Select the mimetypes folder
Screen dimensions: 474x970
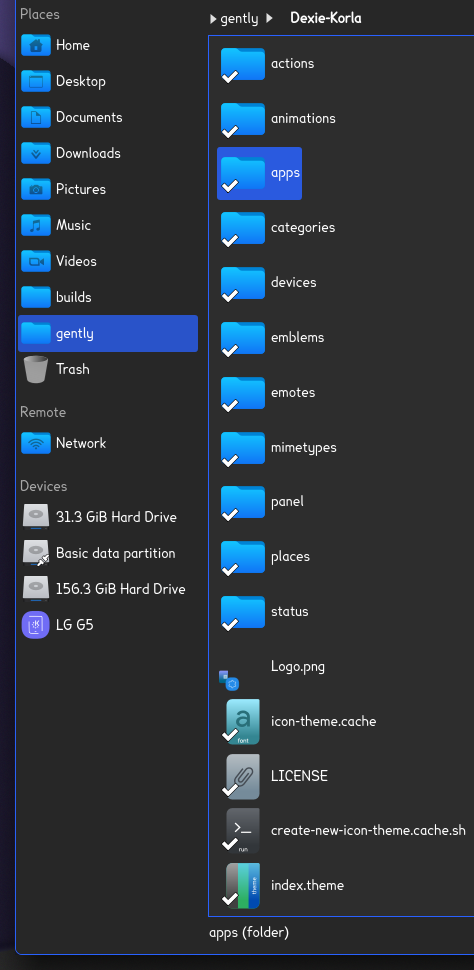(x=278, y=447)
